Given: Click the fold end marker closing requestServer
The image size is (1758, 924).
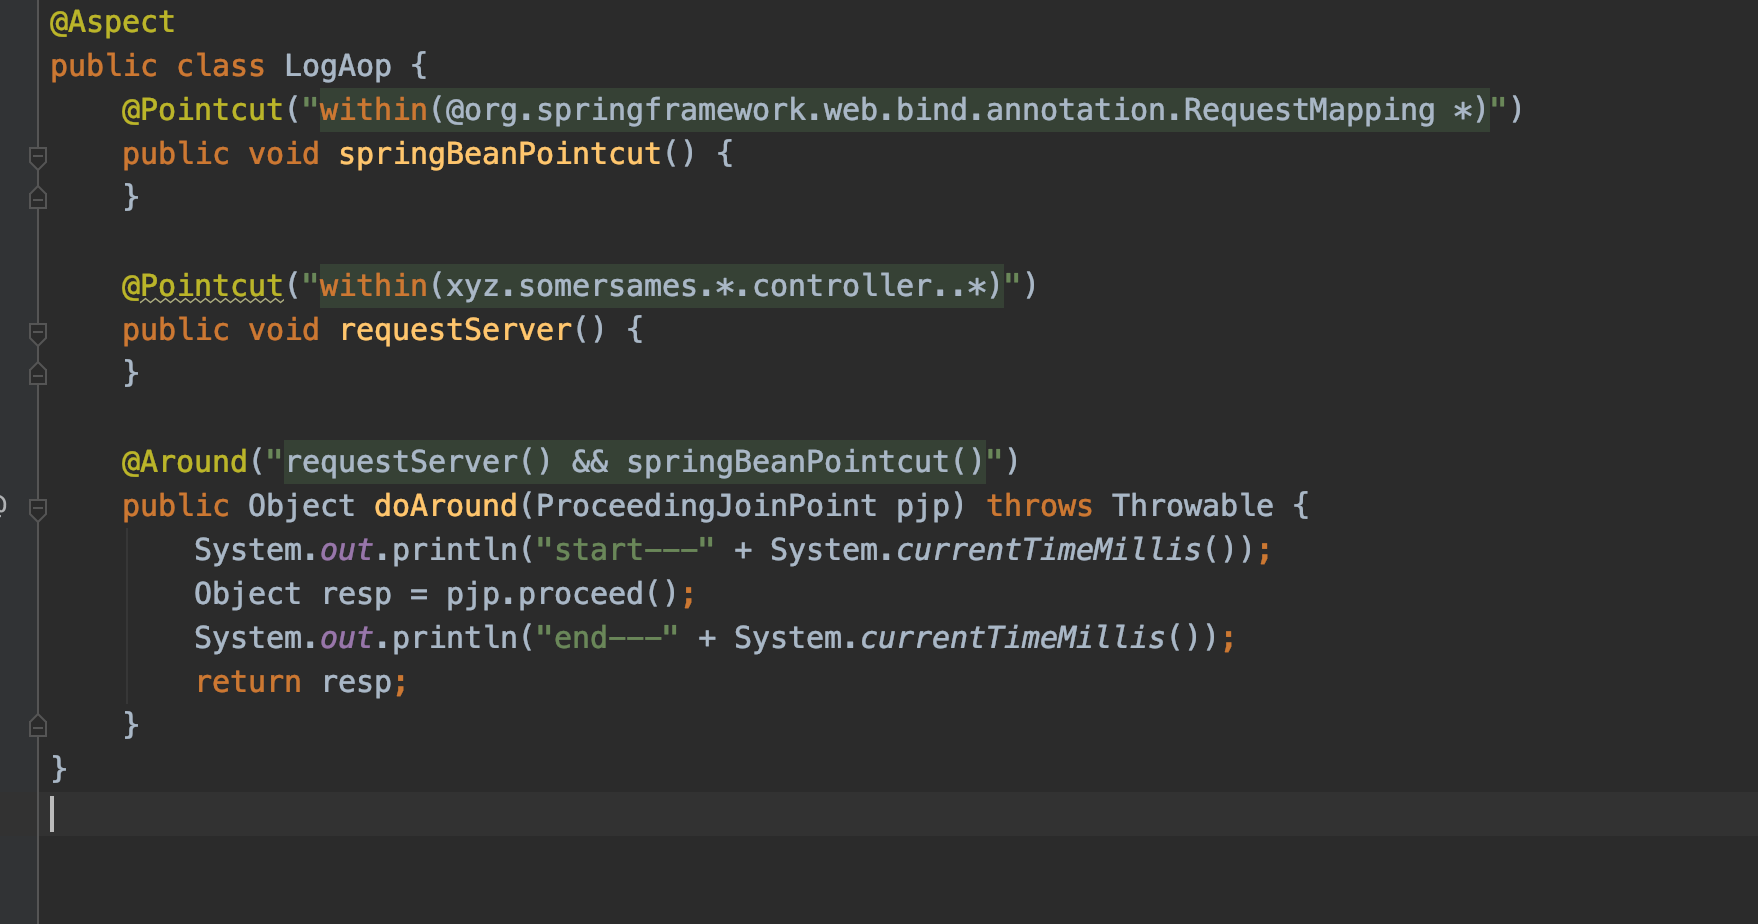Looking at the screenshot, I should pos(38,374).
